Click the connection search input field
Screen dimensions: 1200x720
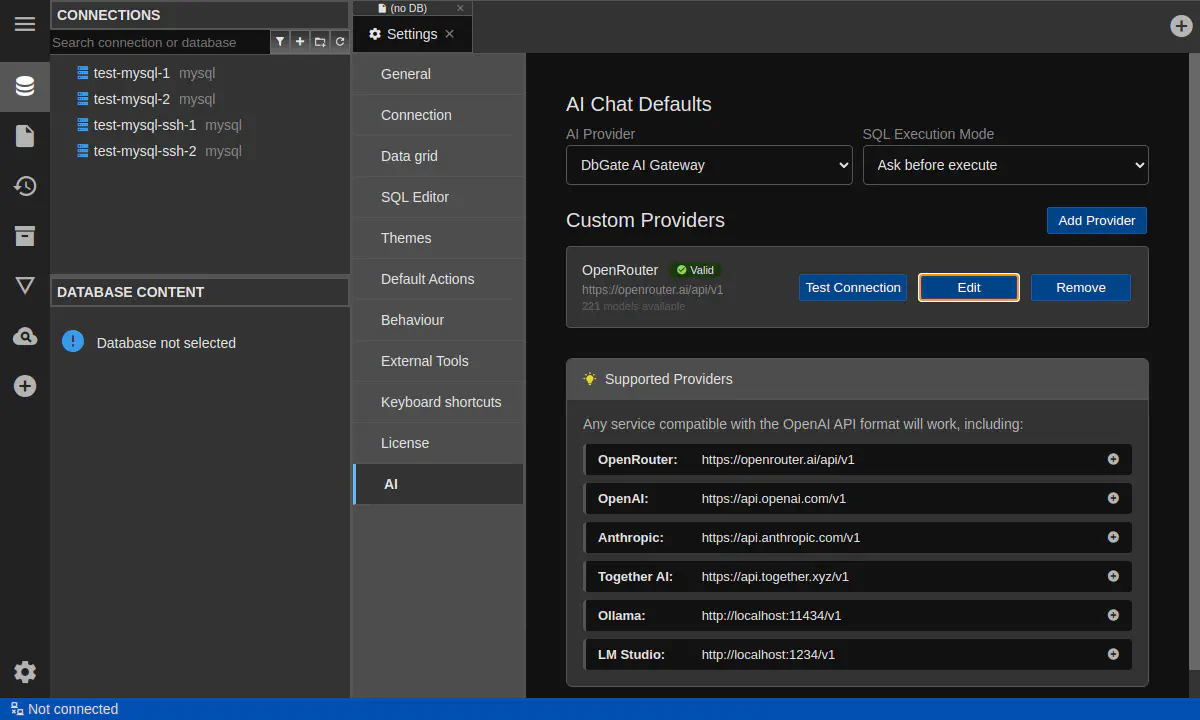coord(160,42)
